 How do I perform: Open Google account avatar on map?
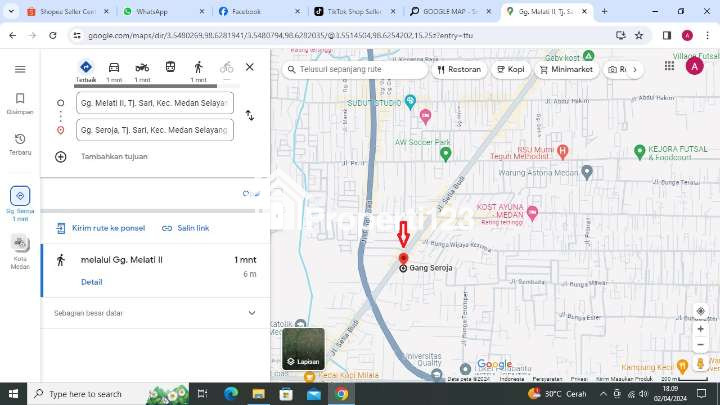click(694, 67)
